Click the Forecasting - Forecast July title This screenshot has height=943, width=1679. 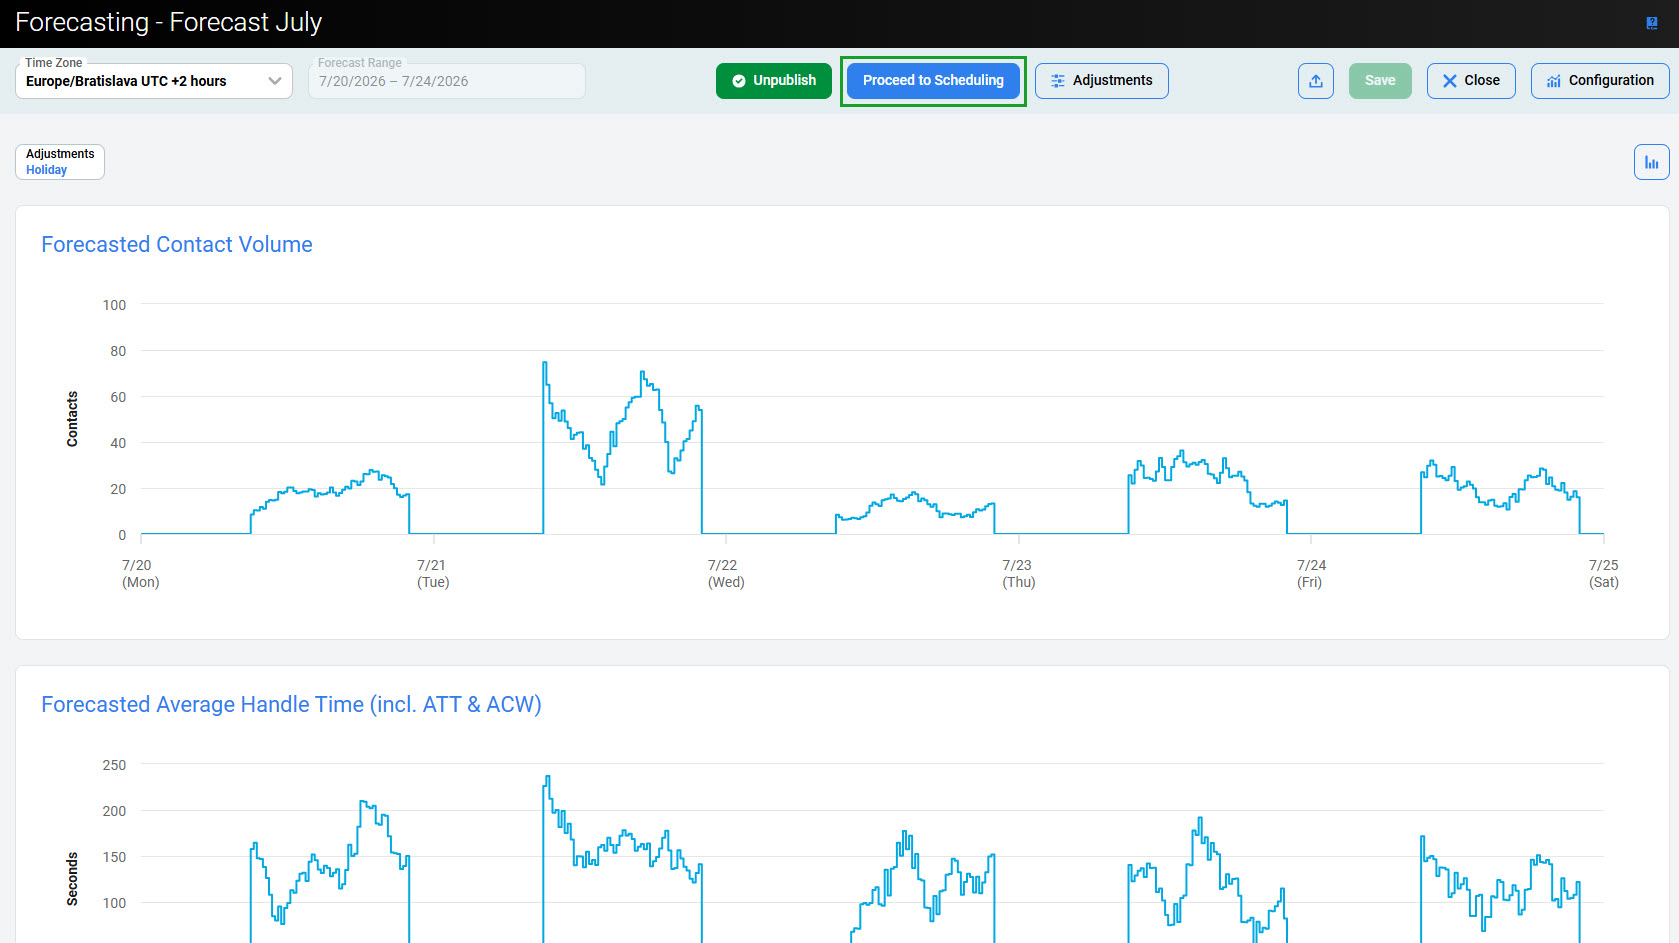pos(168,23)
